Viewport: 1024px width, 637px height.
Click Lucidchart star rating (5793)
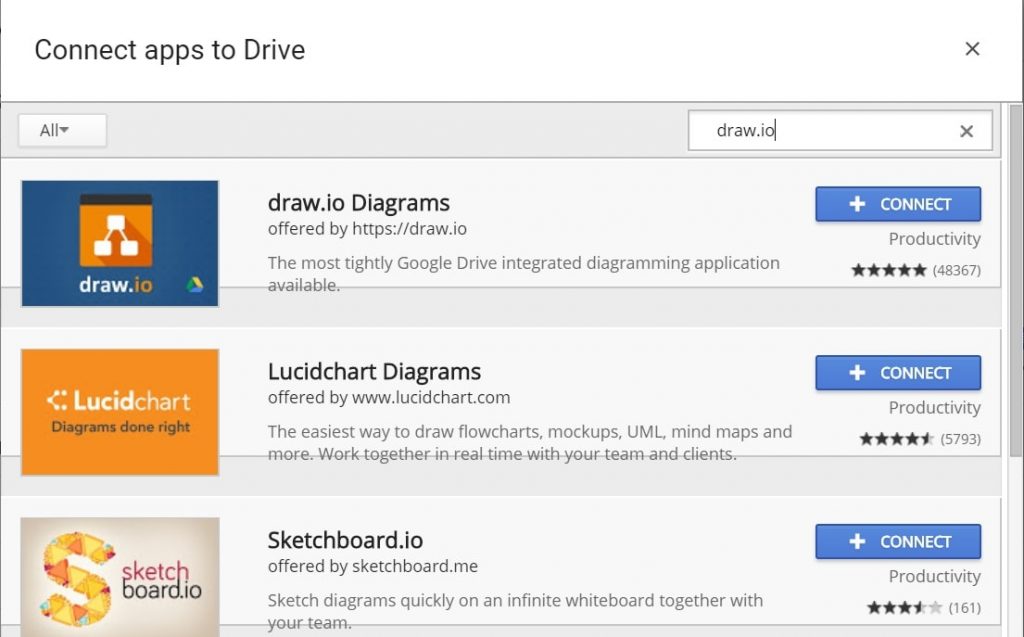click(x=920, y=438)
